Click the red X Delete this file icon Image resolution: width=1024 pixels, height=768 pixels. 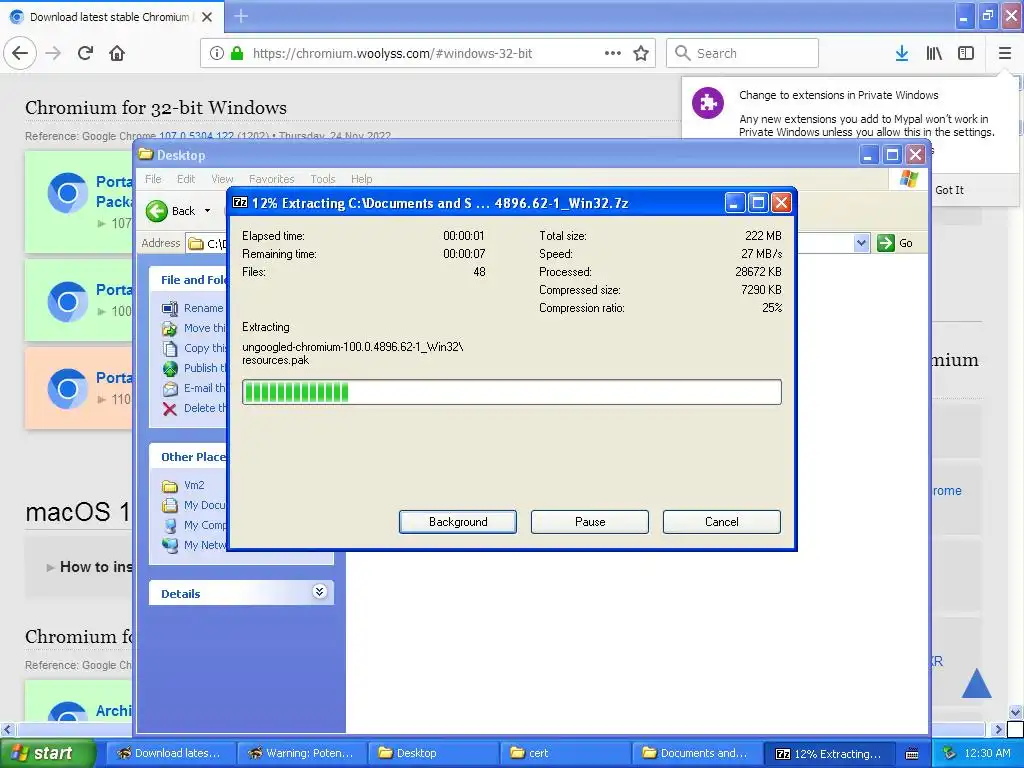pyautogui.click(x=170, y=409)
